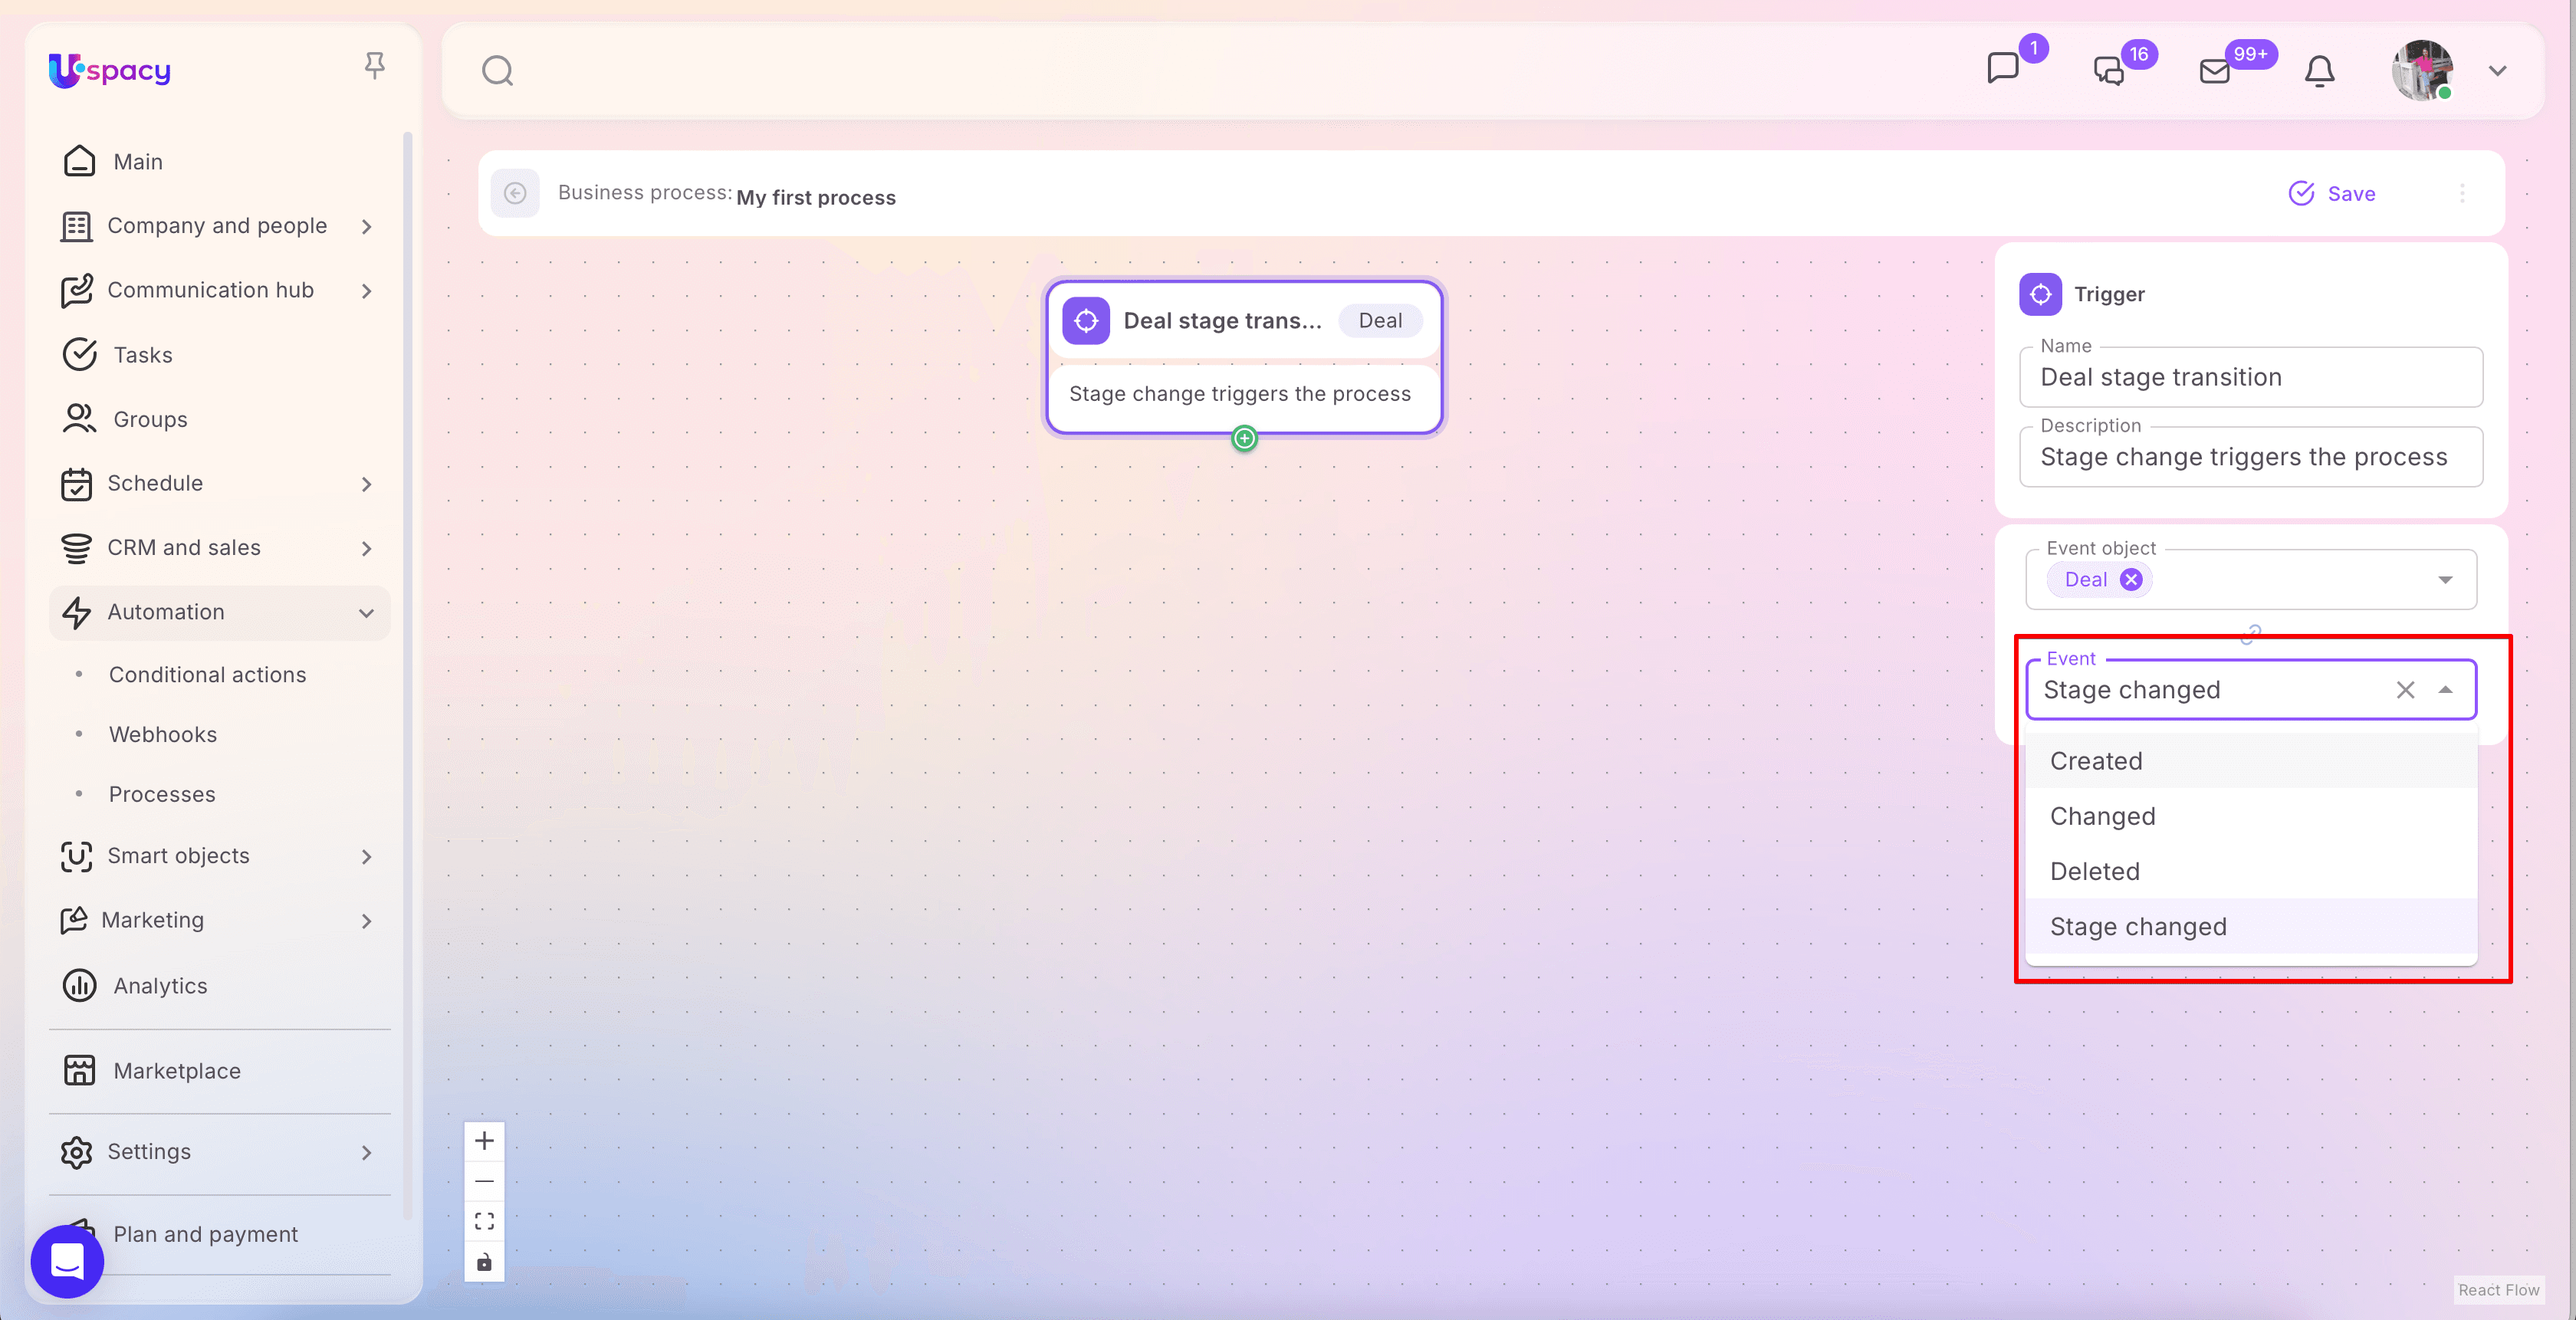2576x1320 pixels.
Task: Open the notifications bell
Action: (2319, 71)
